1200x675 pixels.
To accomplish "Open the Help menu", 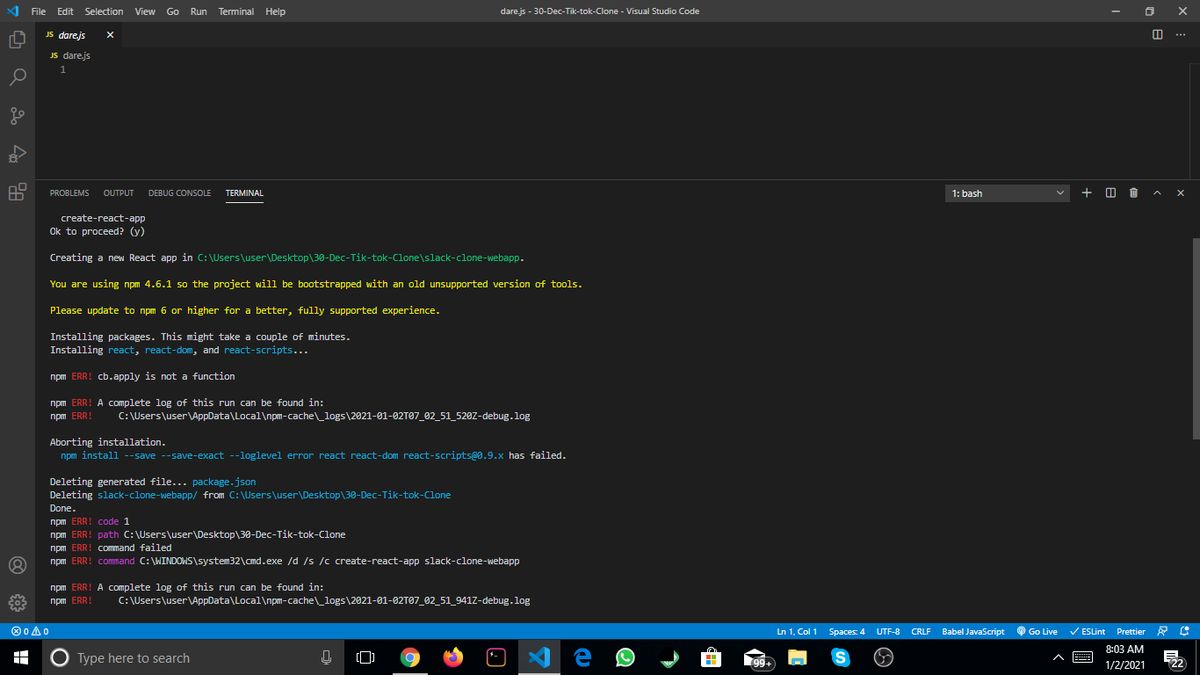I will click(x=275, y=11).
